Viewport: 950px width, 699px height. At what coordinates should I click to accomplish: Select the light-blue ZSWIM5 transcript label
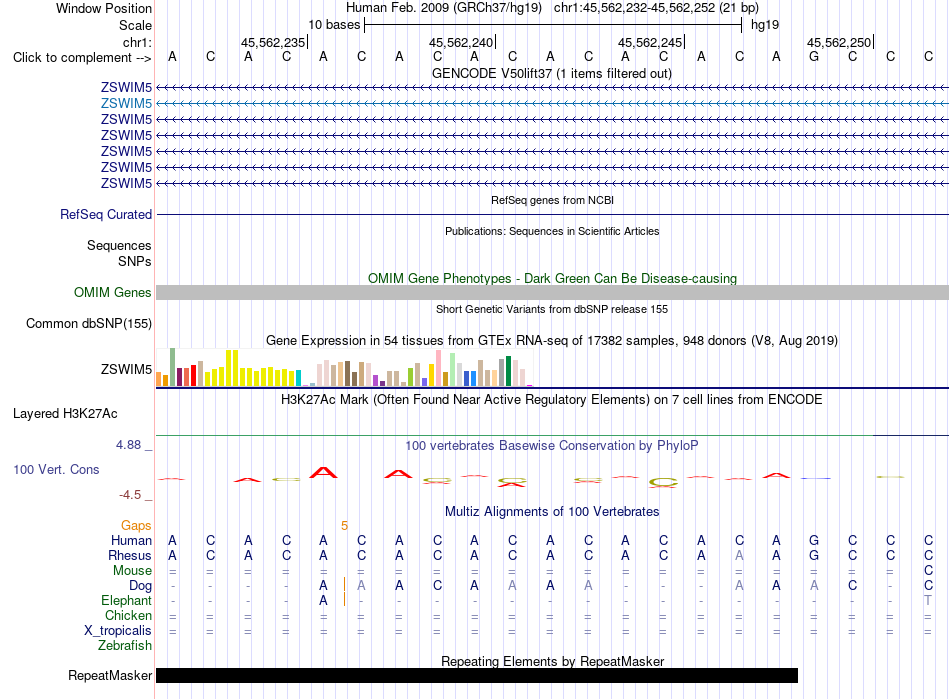tap(126, 104)
